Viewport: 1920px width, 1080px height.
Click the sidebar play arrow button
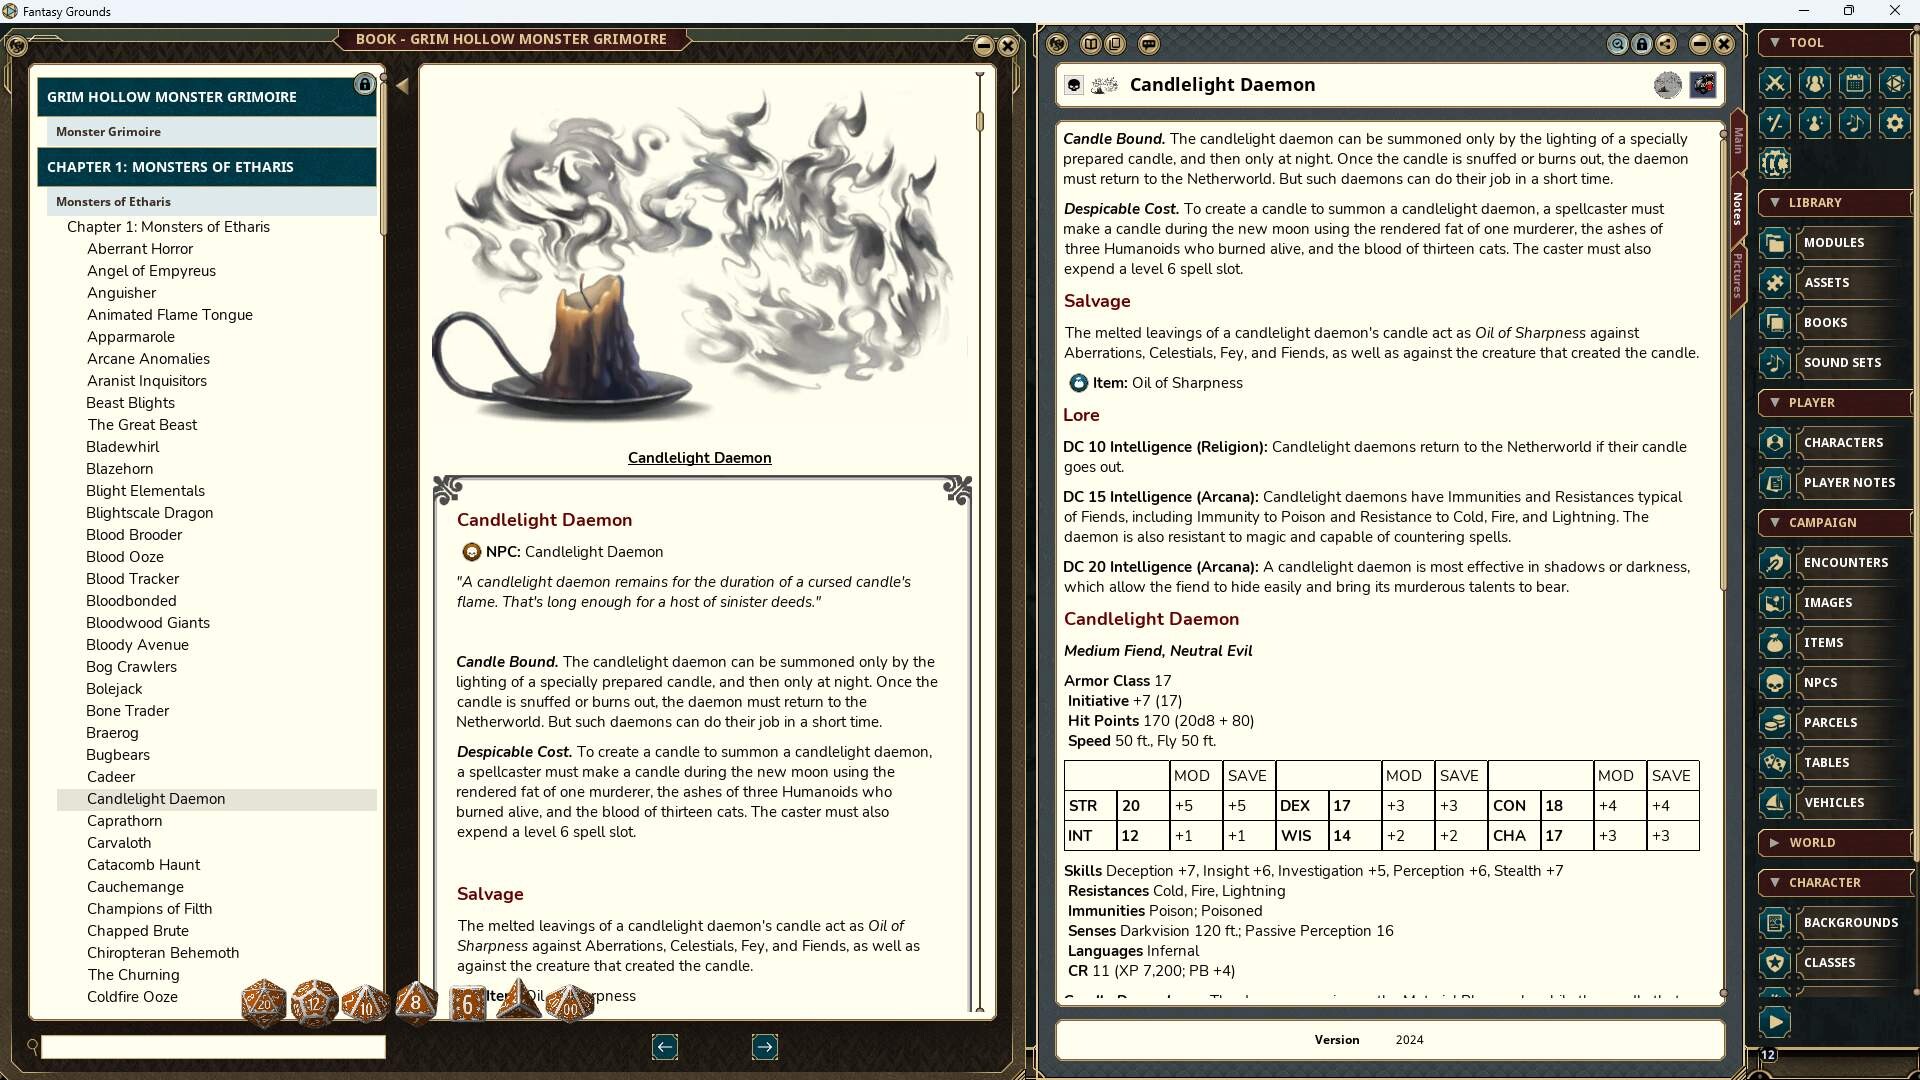tap(1775, 1022)
